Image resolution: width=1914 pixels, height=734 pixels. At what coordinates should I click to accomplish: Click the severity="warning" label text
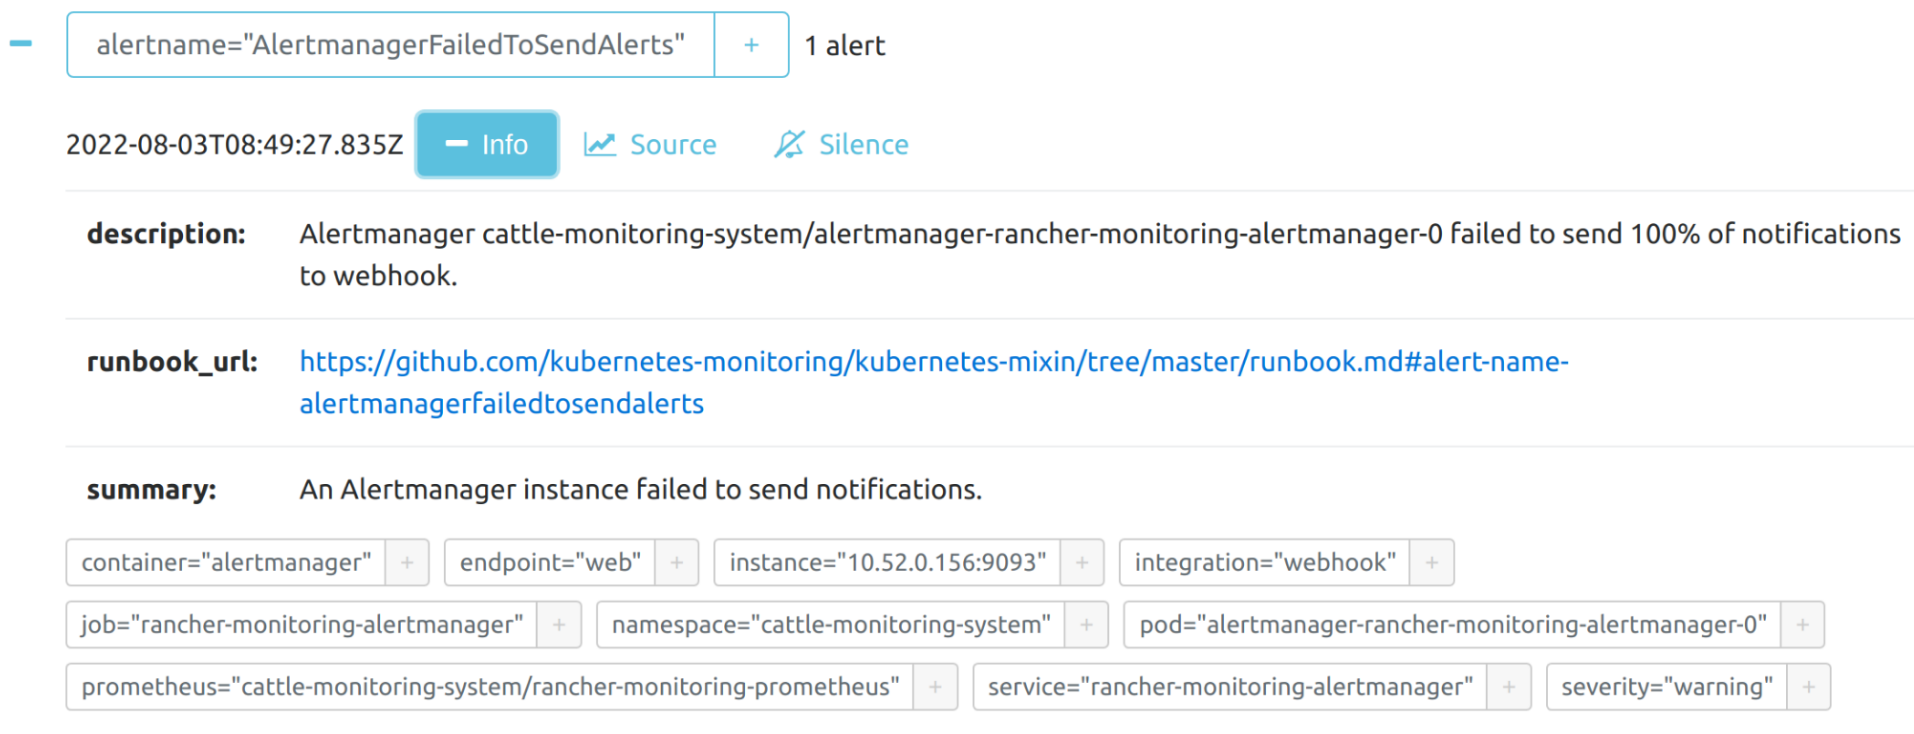coord(1666,687)
